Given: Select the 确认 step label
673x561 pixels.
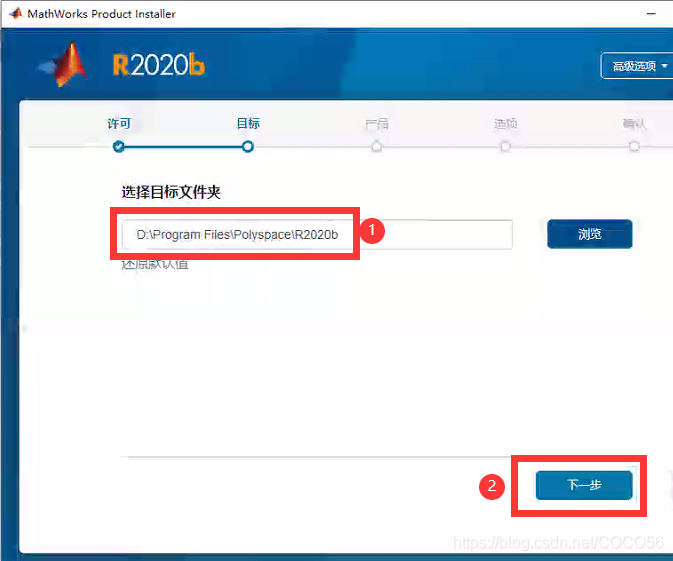Looking at the screenshot, I should click(x=634, y=124).
